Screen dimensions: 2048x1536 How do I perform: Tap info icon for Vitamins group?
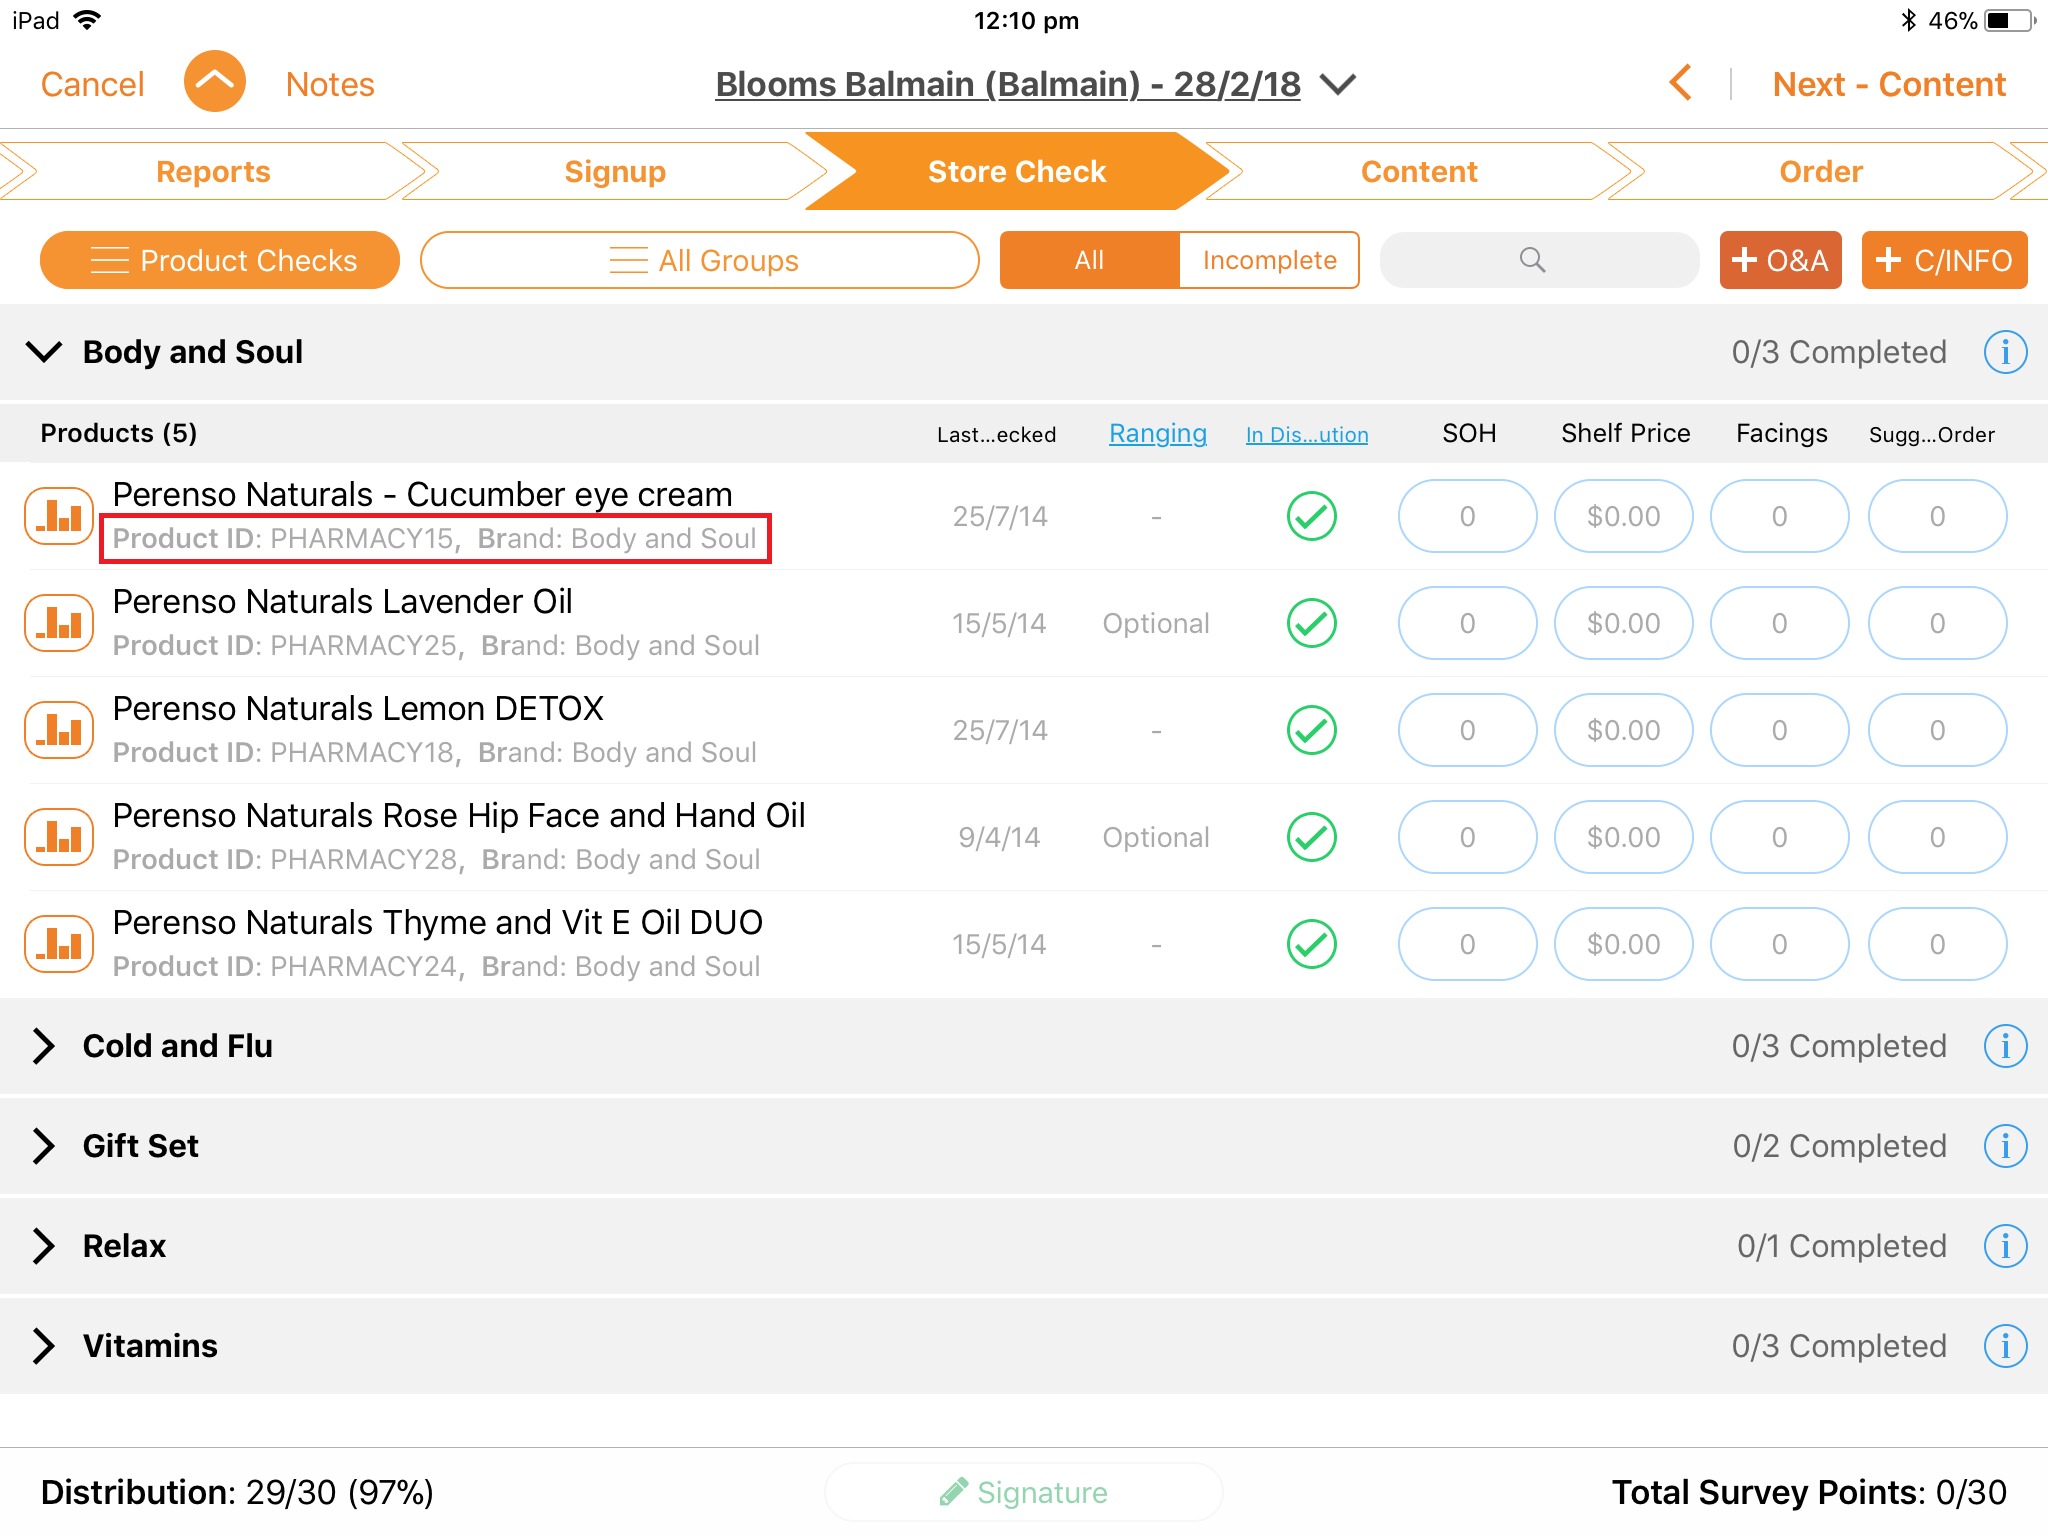tap(2004, 1346)
